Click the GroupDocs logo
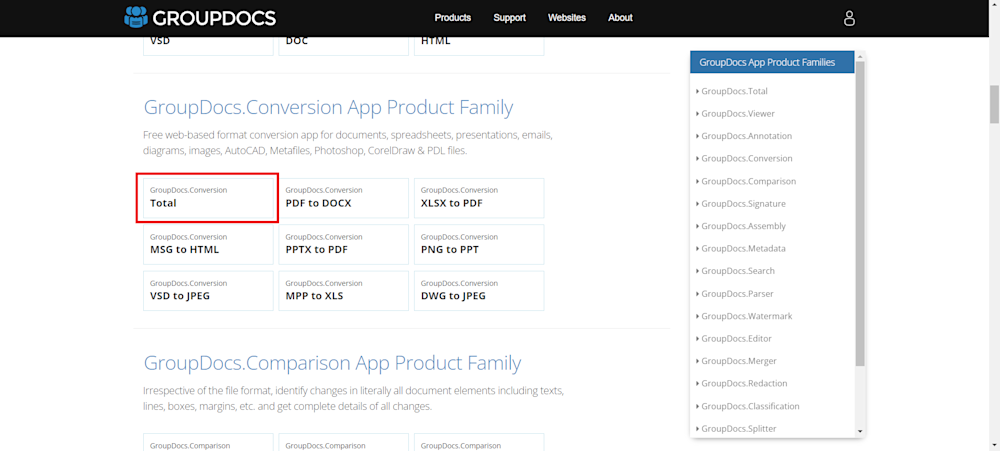The image size is (1000, 451). (x=200, y=17)
